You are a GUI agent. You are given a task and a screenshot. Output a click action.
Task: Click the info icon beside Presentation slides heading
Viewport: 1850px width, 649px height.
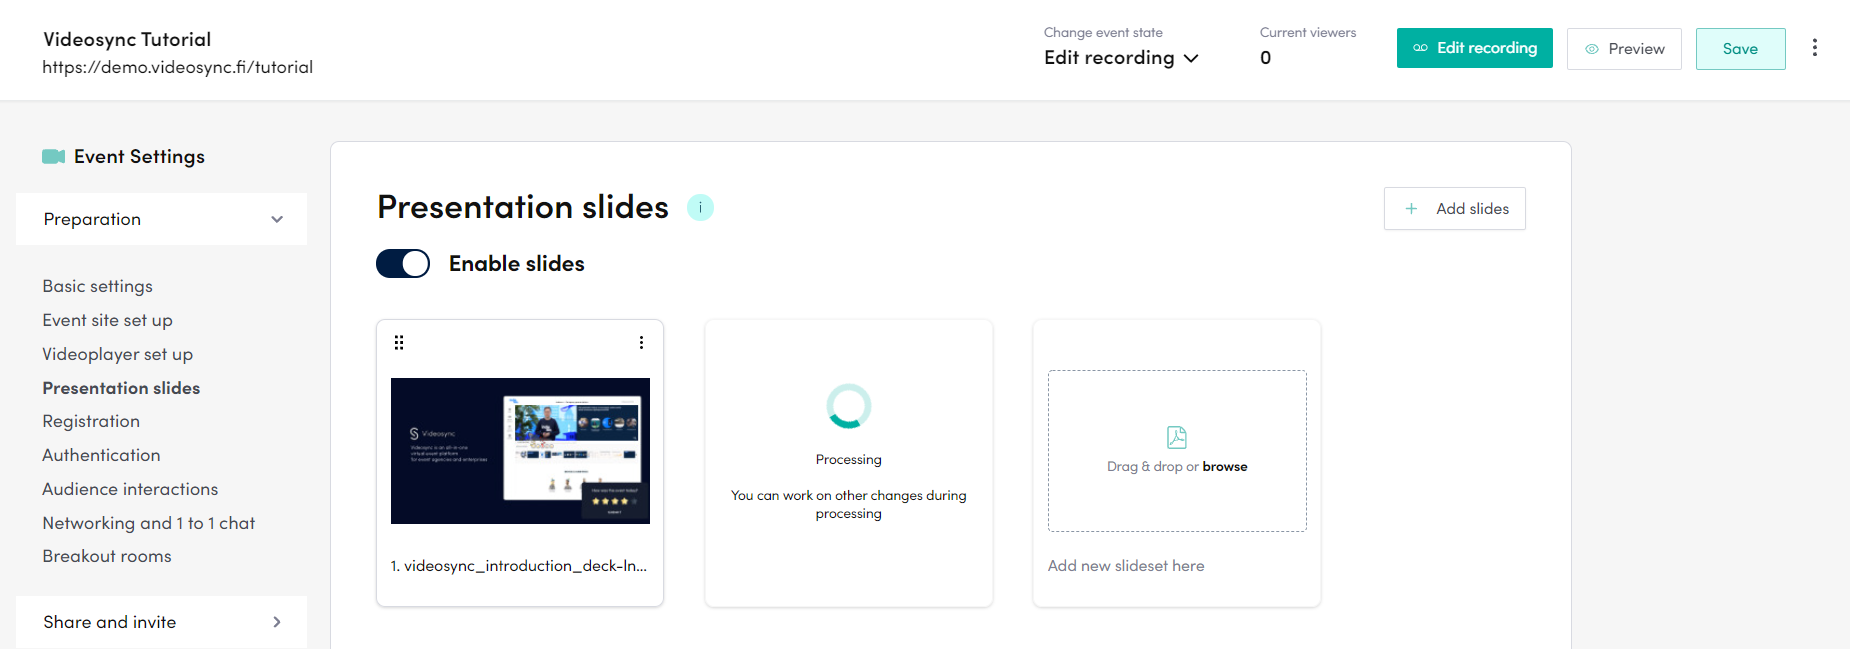(700, 207)
